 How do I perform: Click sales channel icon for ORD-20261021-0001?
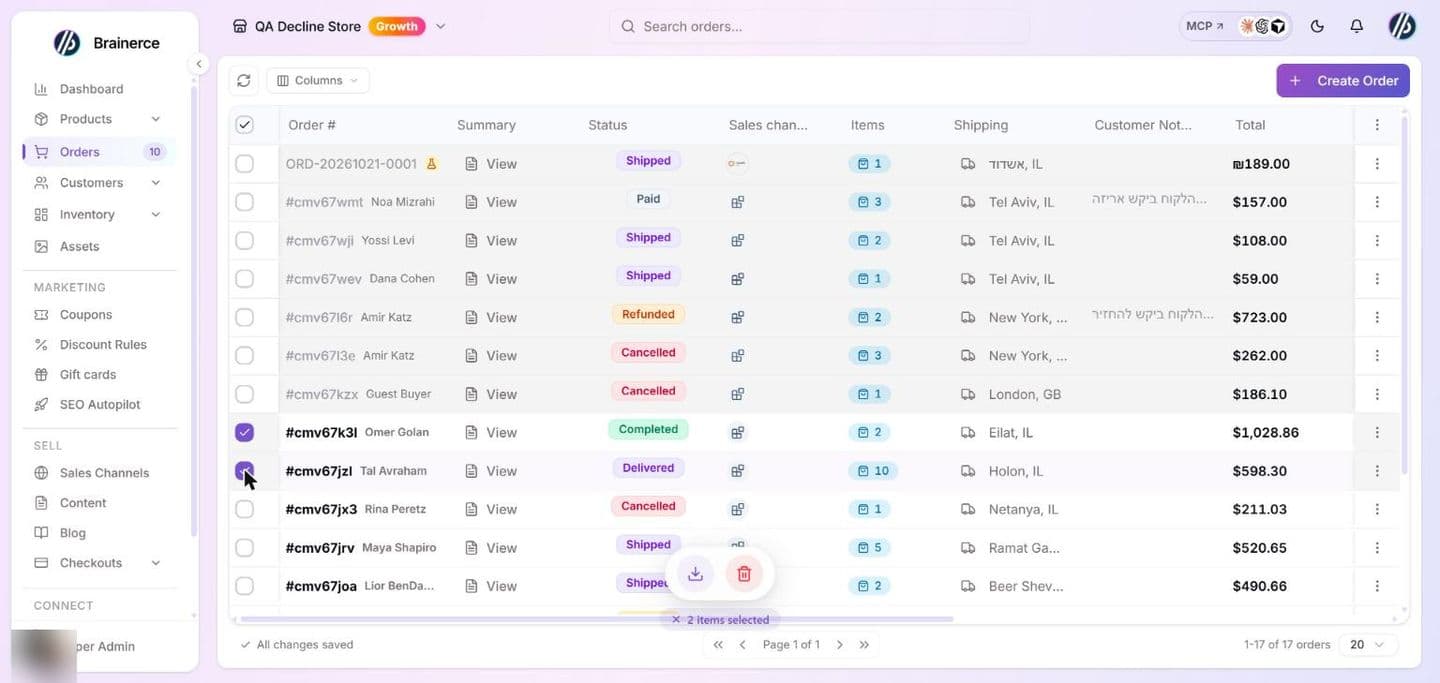(737, 163)
